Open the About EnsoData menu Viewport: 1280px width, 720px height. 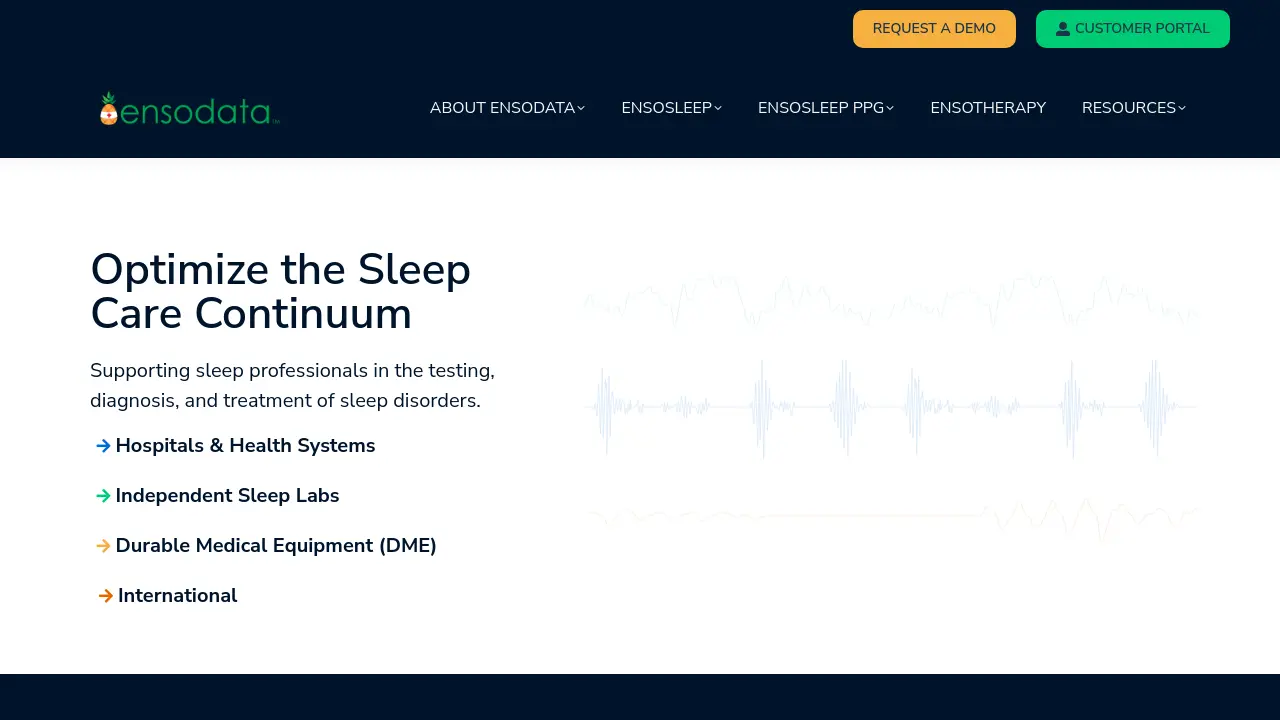click(507, 108)
